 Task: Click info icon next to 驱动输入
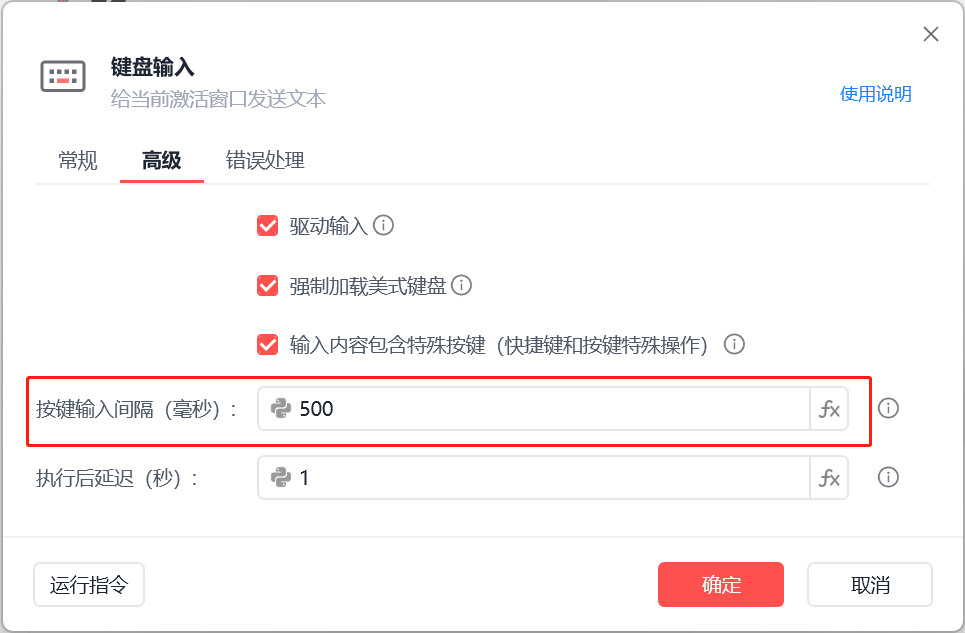click(x=383, y=225)
